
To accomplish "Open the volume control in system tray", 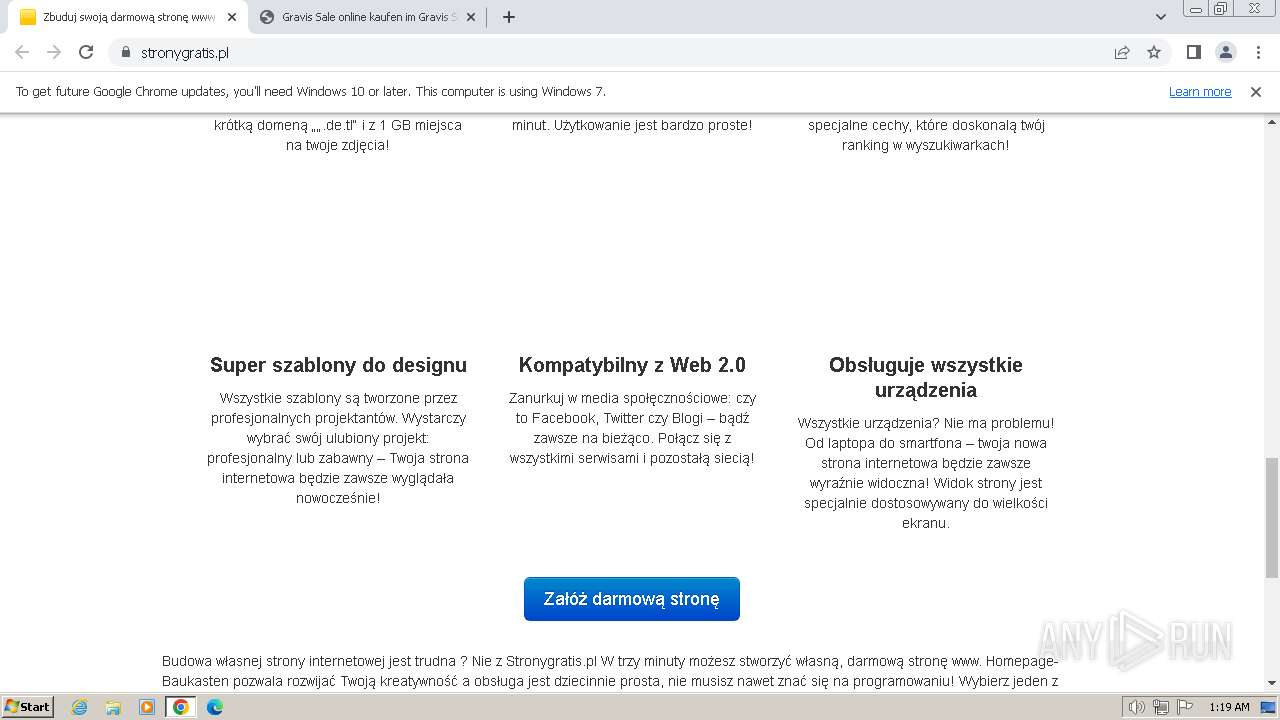I will (x=1137, y=707).
